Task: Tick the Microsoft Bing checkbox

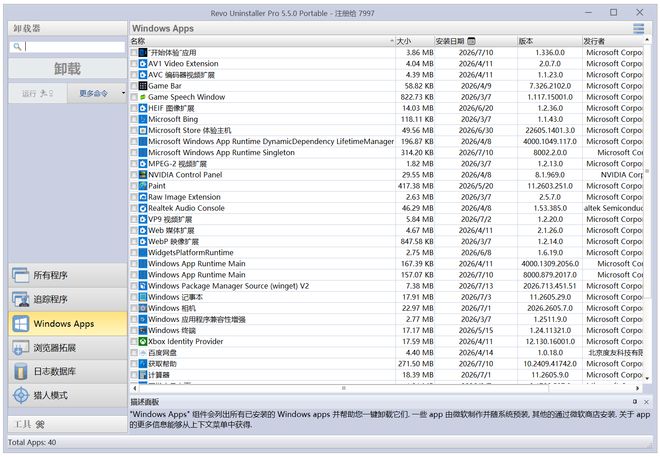Action: point(134,119)
